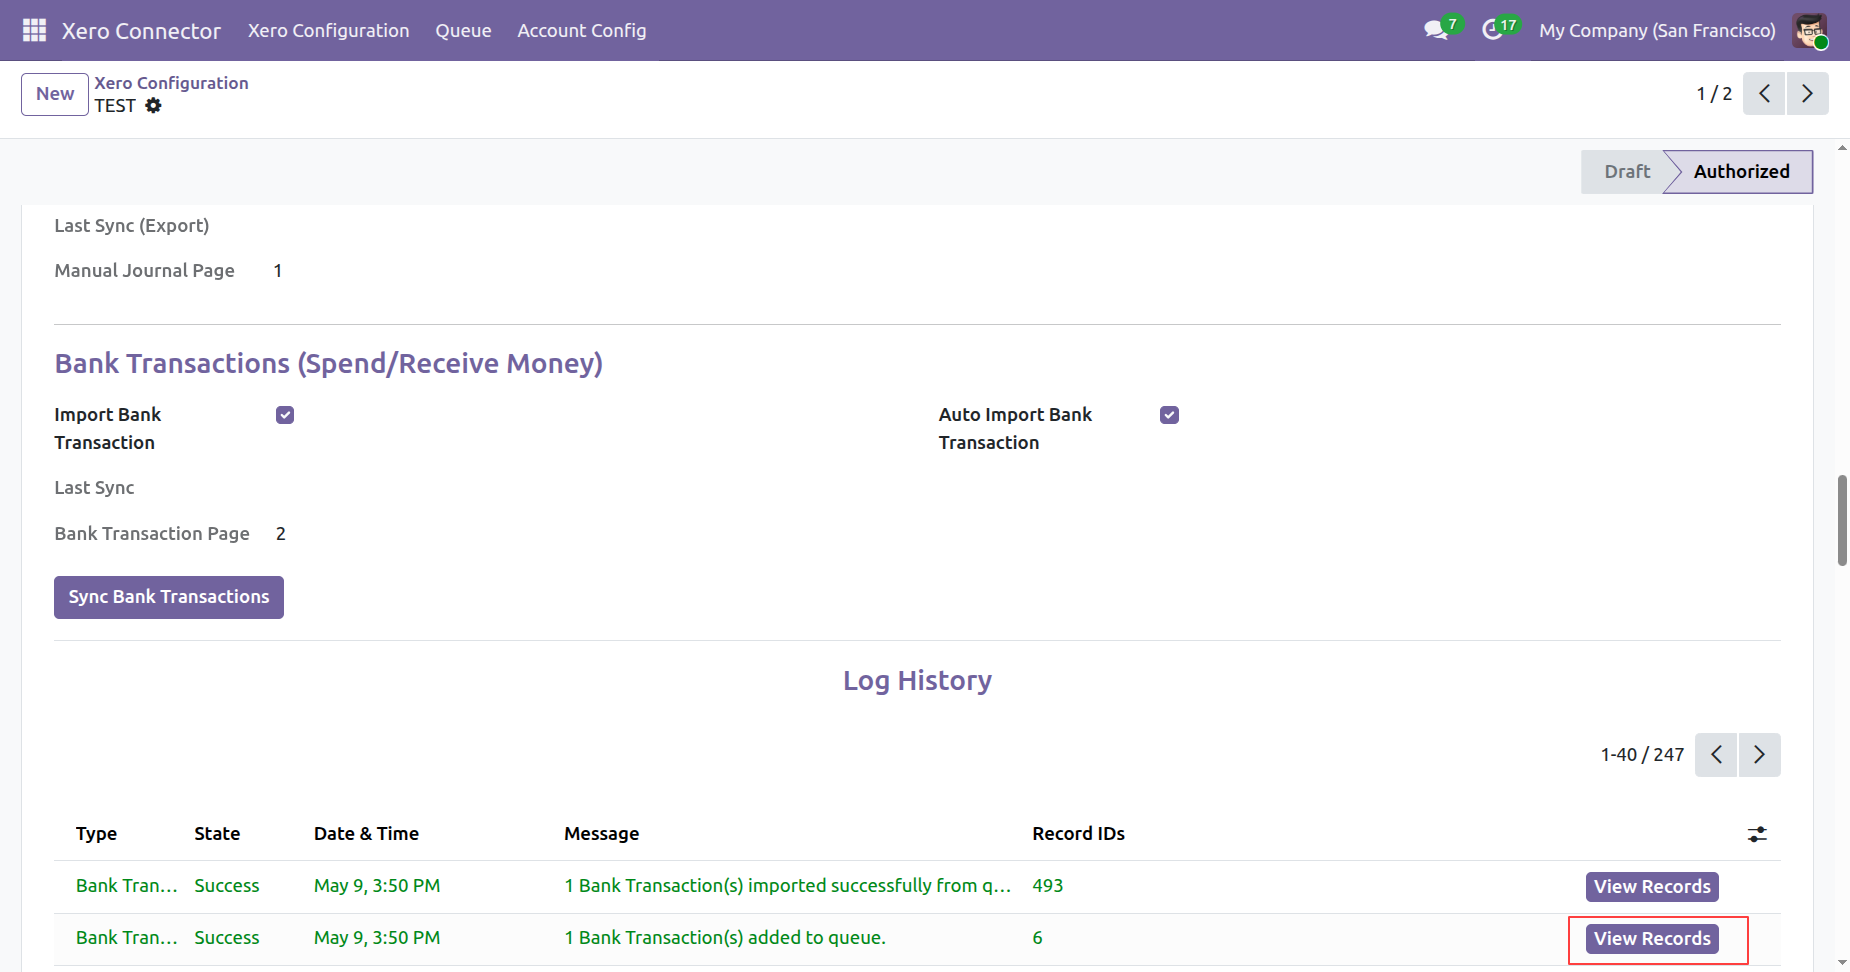Open the Xero Configuration menu
This screenshot has height=972, width=1850.
[329, 30]
